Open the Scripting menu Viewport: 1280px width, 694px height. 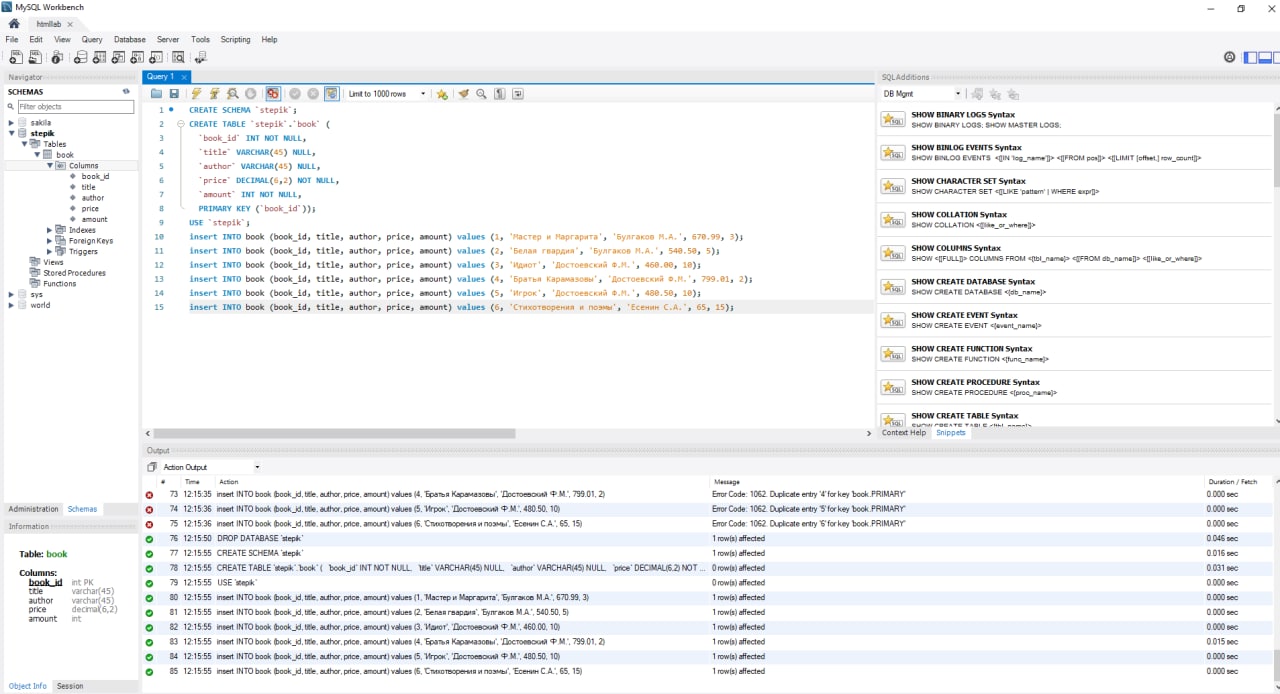point(235,39)
